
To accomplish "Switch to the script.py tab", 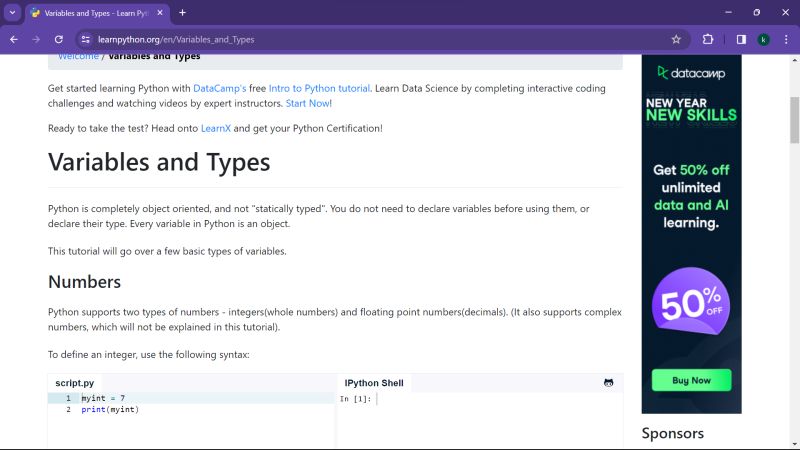I will [x=75, y=383].
